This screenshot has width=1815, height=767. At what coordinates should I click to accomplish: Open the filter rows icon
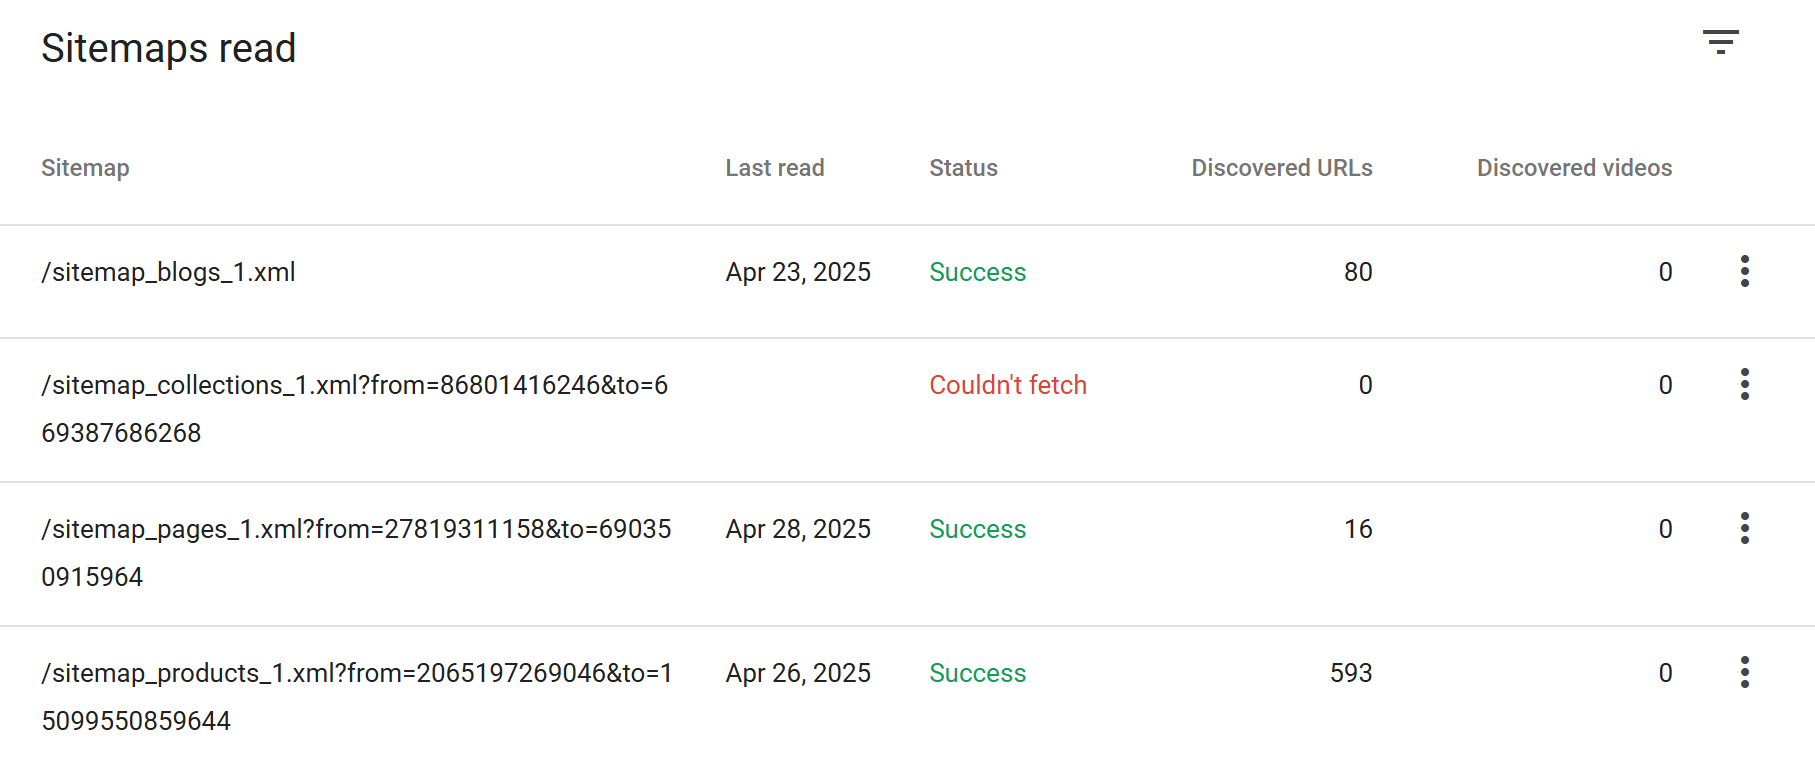1720,42
